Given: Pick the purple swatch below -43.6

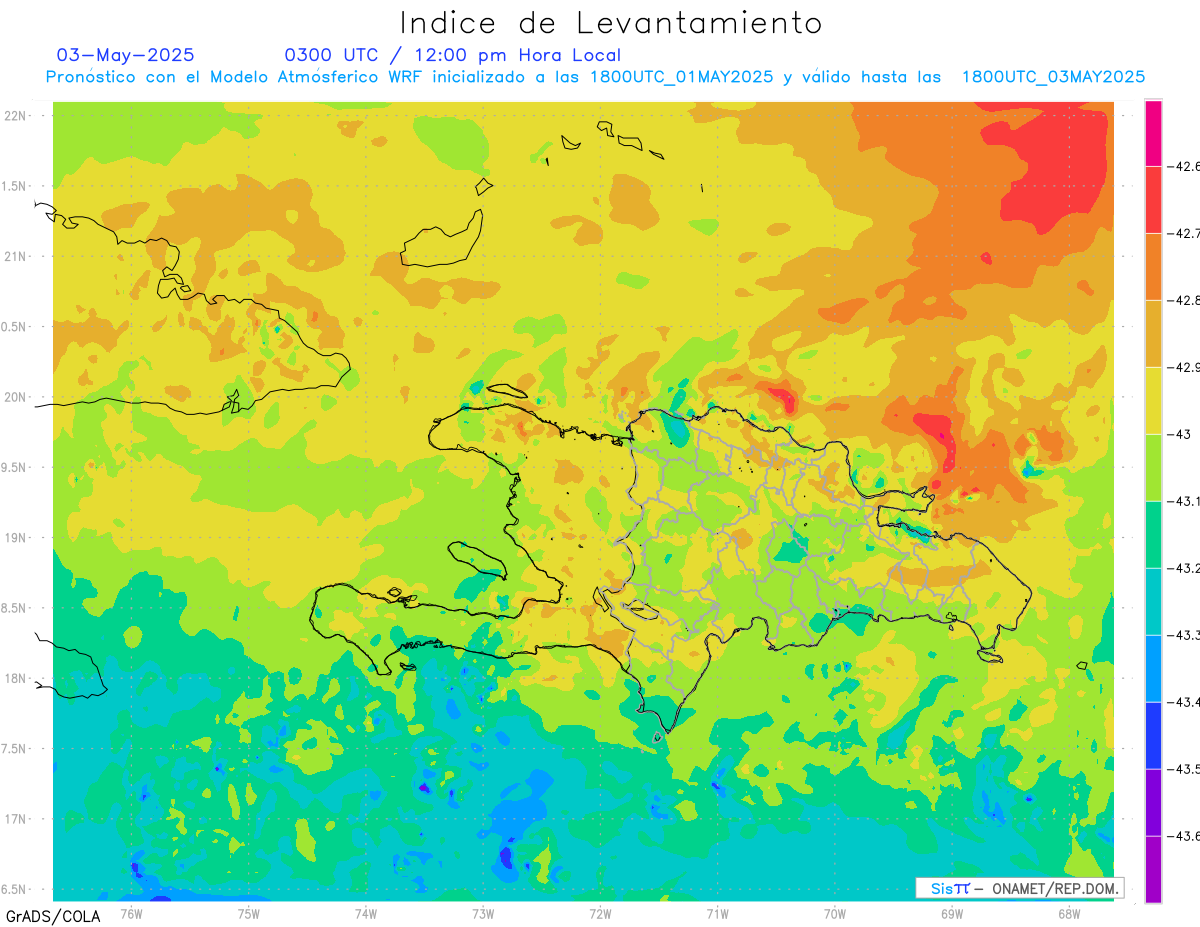Looking at the screenshot, I should [x=1153, y=869].
